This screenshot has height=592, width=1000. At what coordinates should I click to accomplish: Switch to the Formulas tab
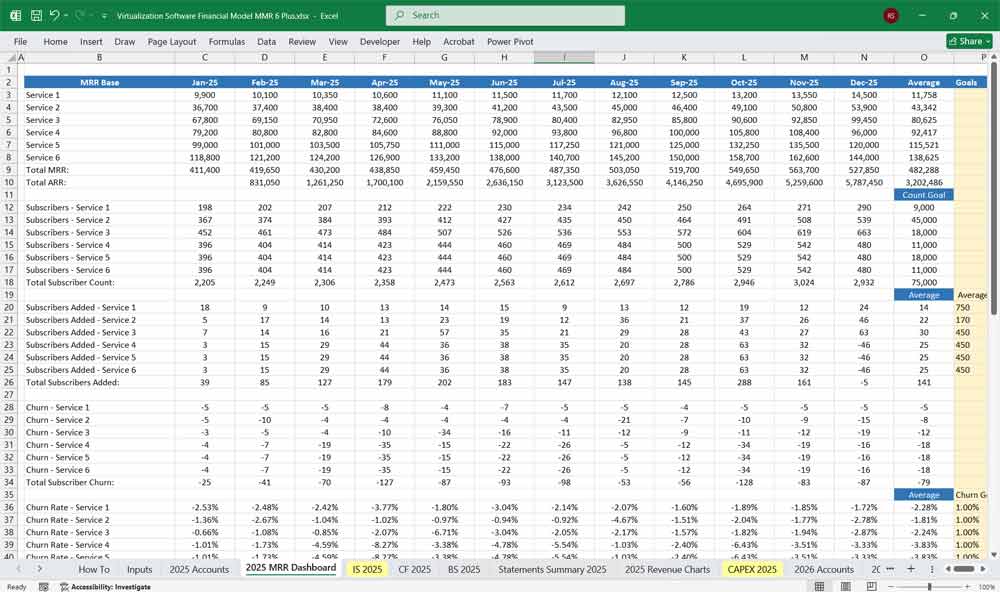point(226,41)
